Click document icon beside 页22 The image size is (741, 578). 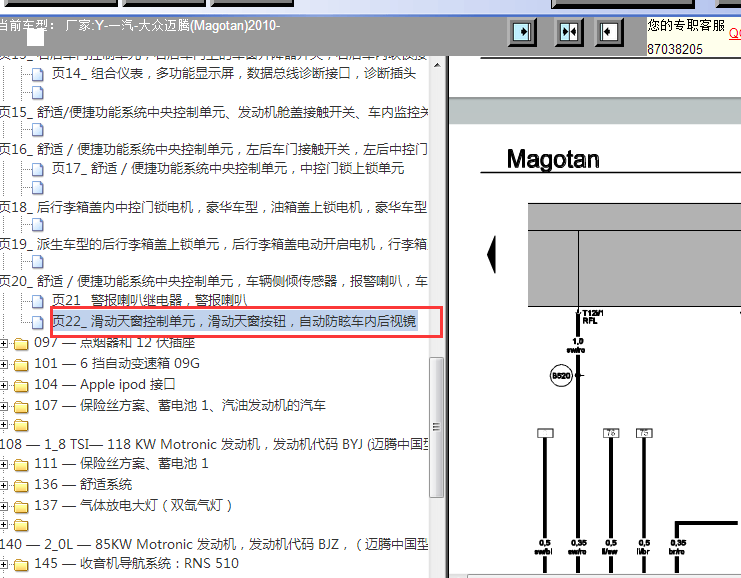38,322
